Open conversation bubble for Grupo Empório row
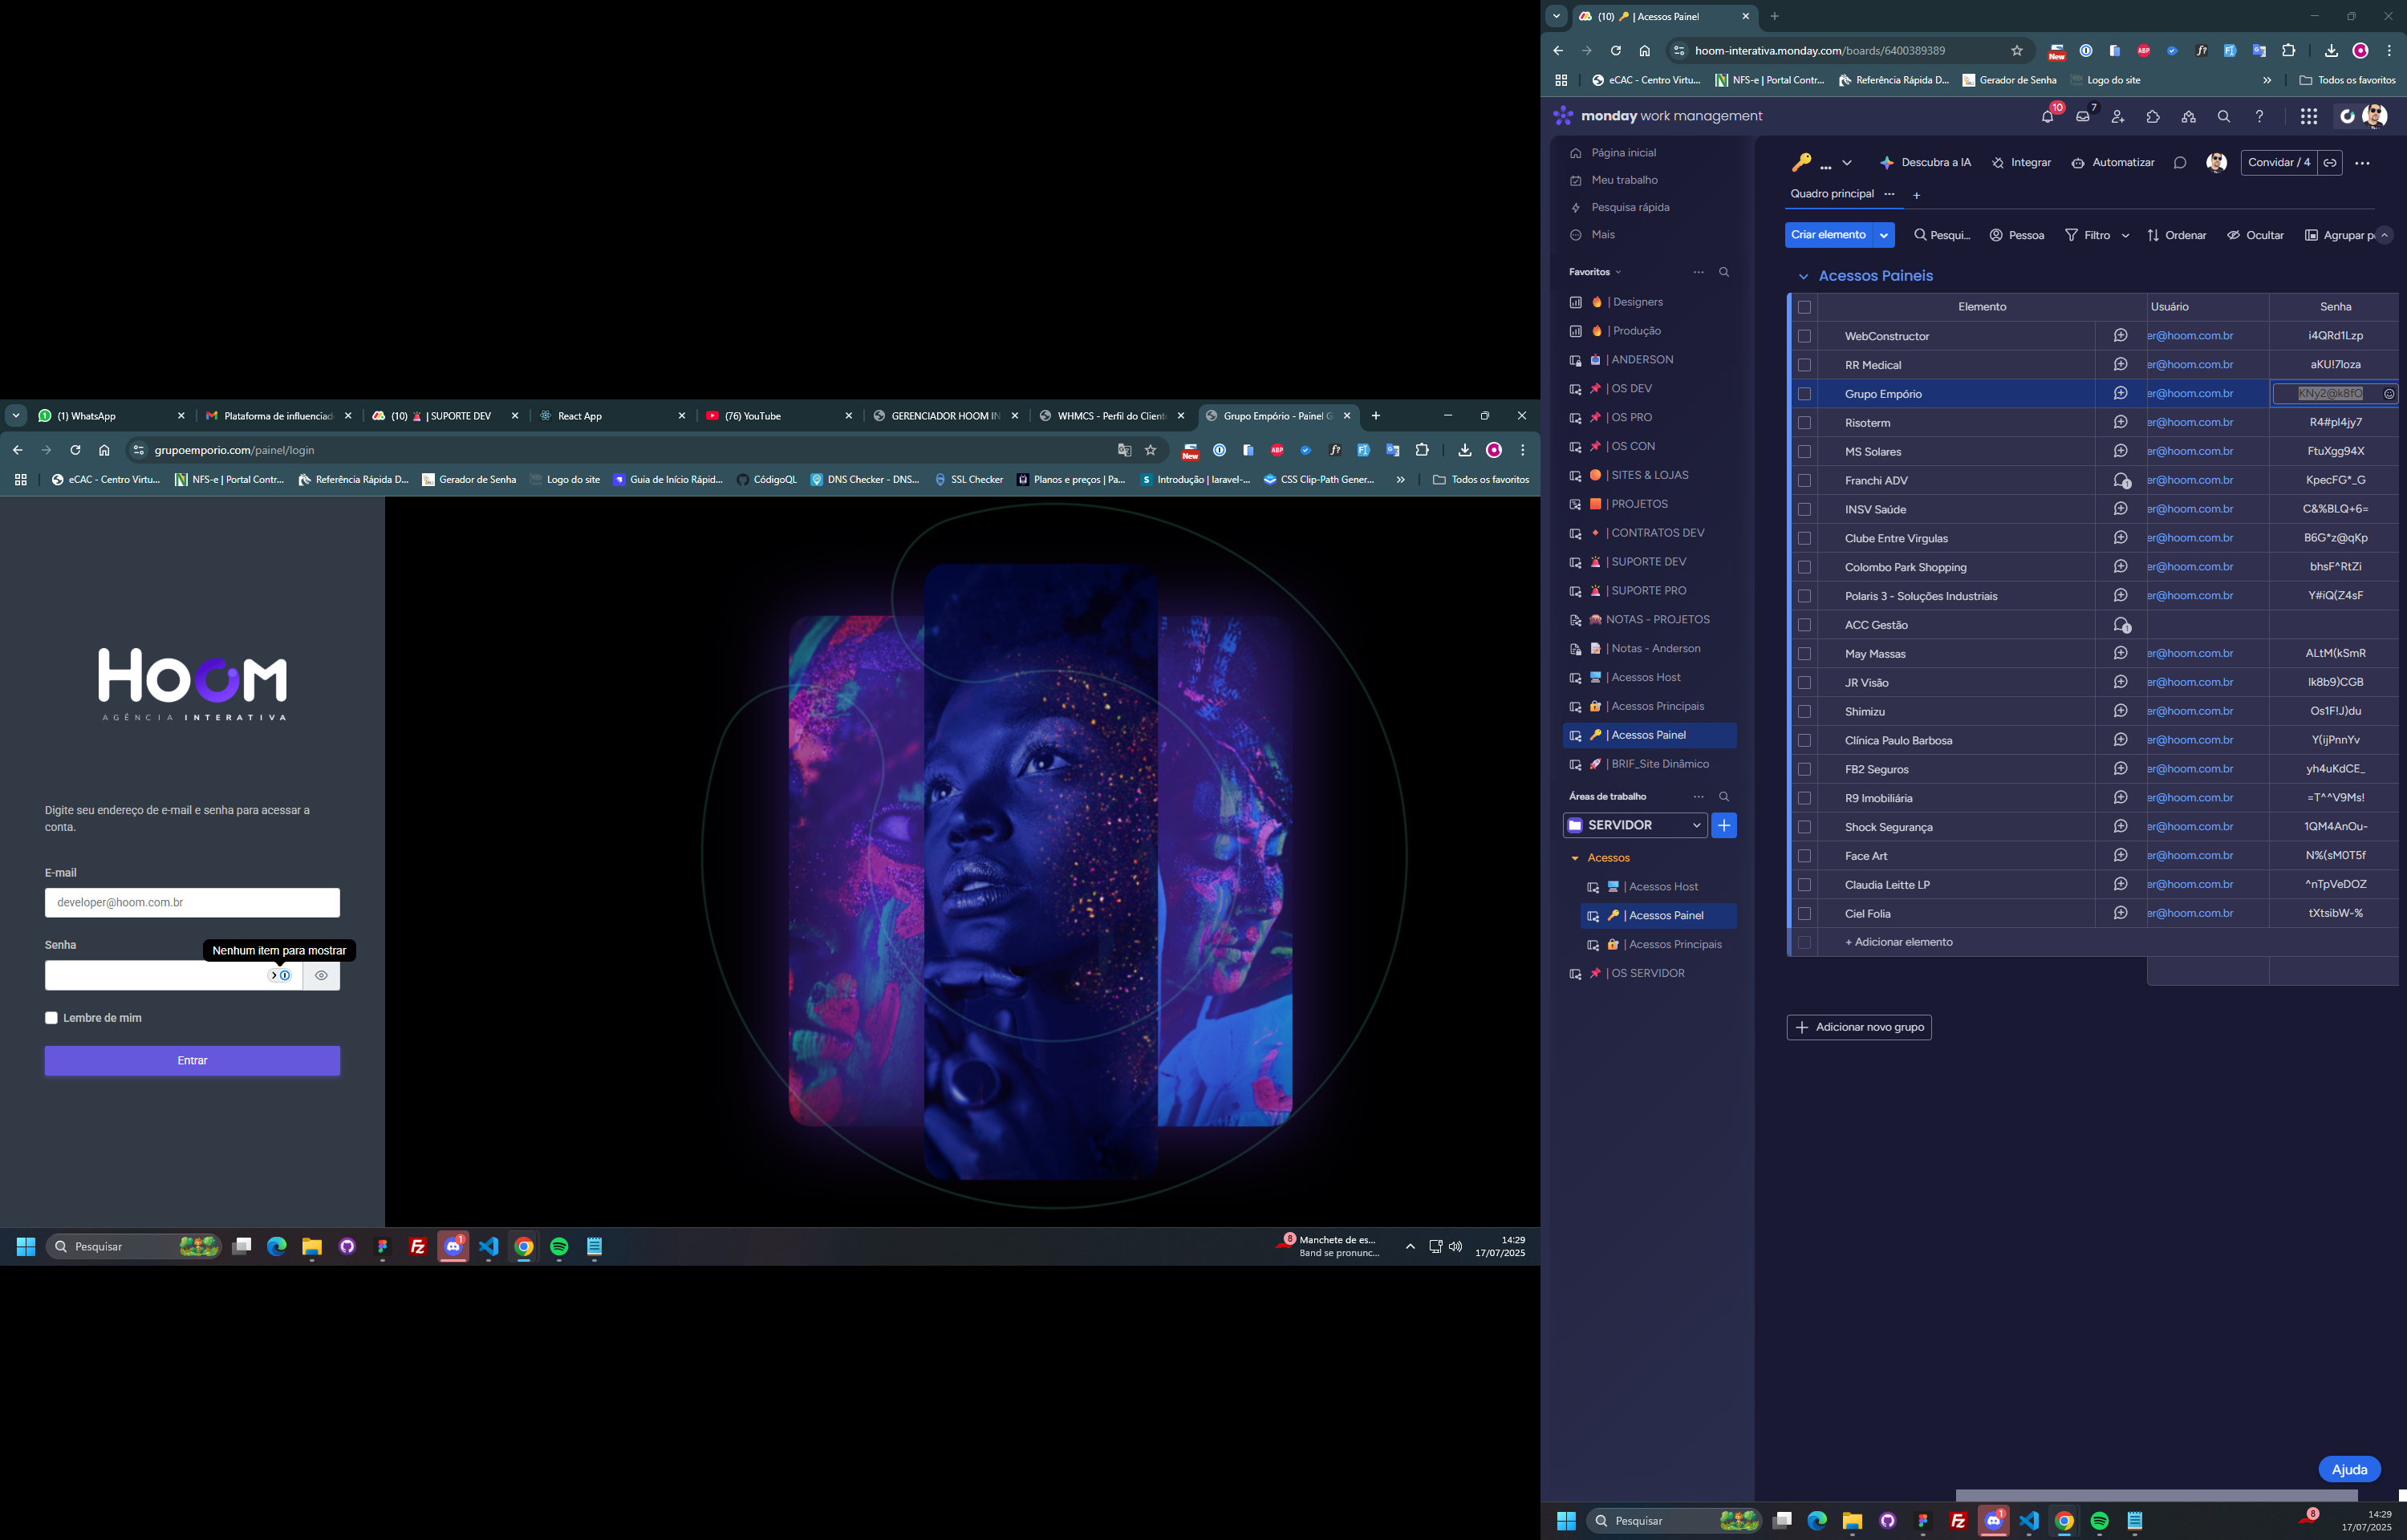 [2120, 394]
